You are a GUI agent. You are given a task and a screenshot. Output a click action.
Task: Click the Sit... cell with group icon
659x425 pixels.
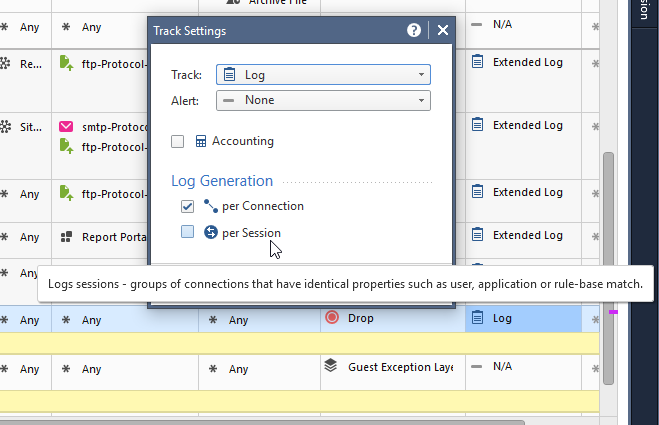point(25,145)
